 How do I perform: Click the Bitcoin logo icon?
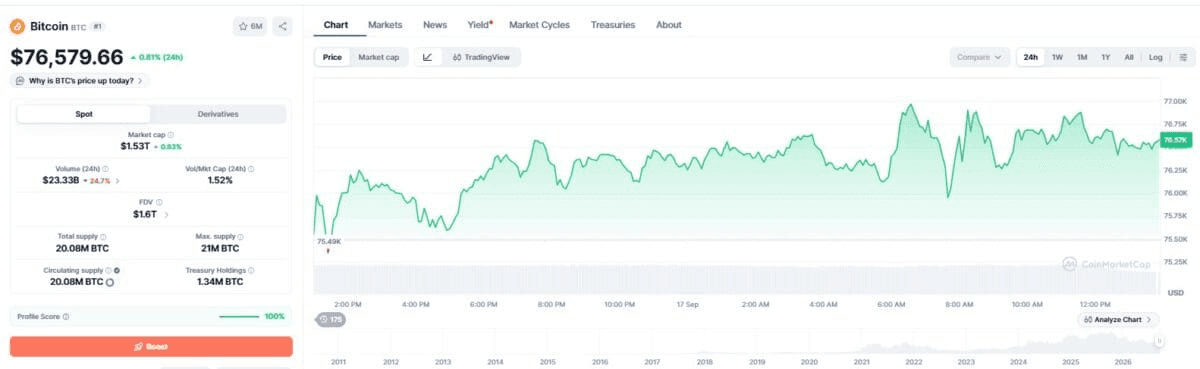[18, 26]
